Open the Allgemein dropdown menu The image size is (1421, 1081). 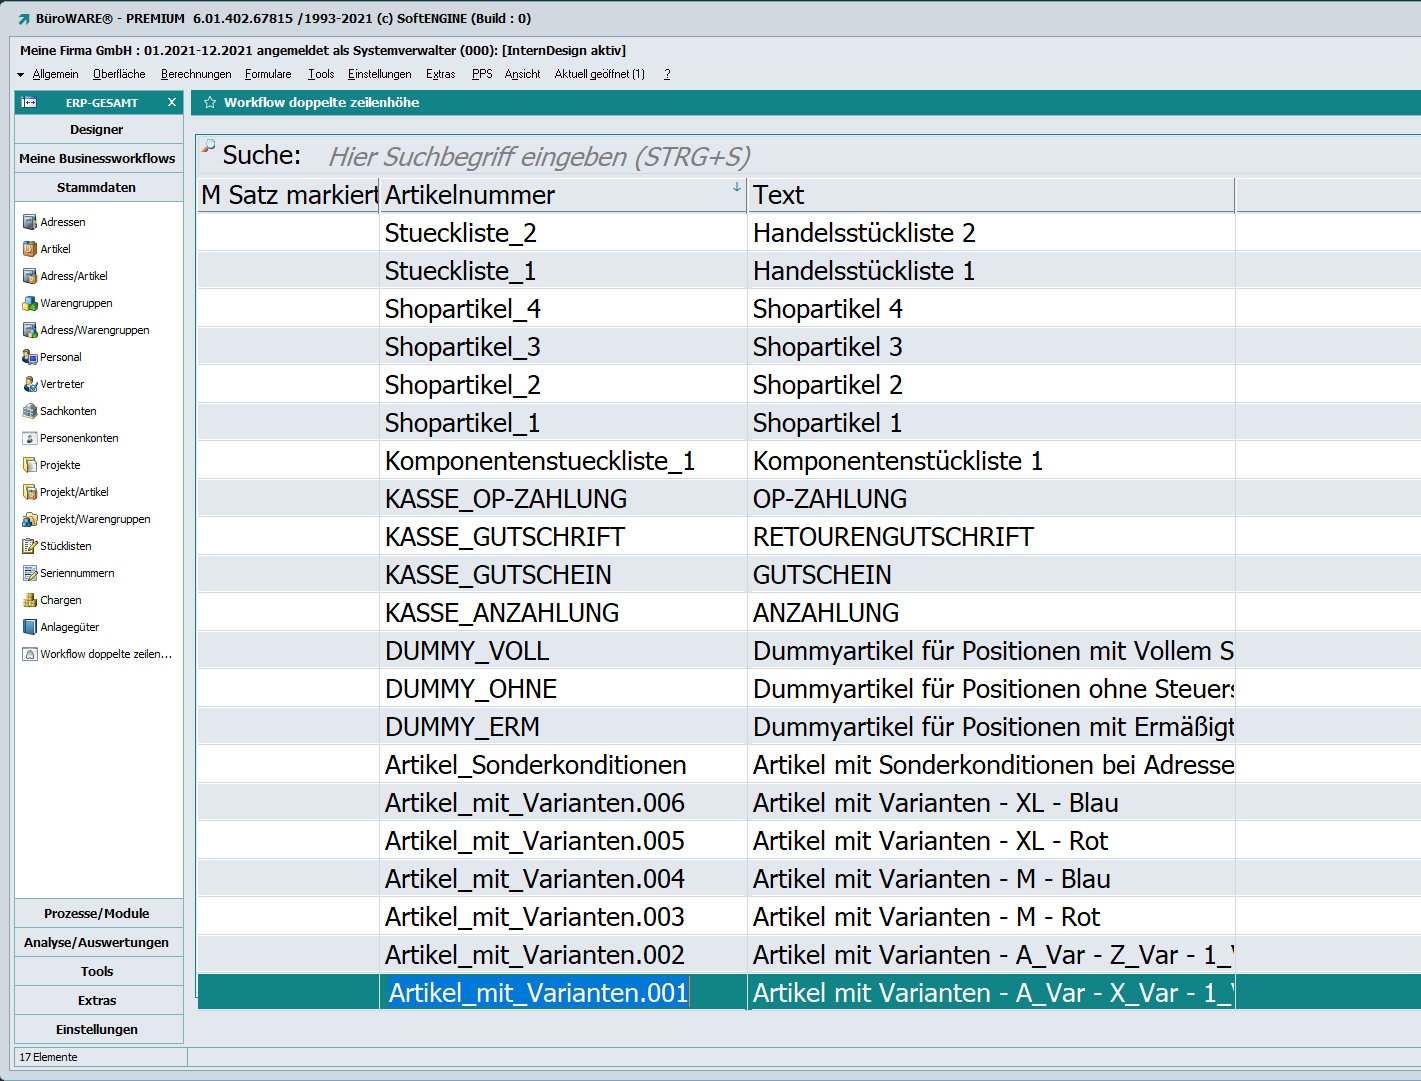(x=54, y=74)
